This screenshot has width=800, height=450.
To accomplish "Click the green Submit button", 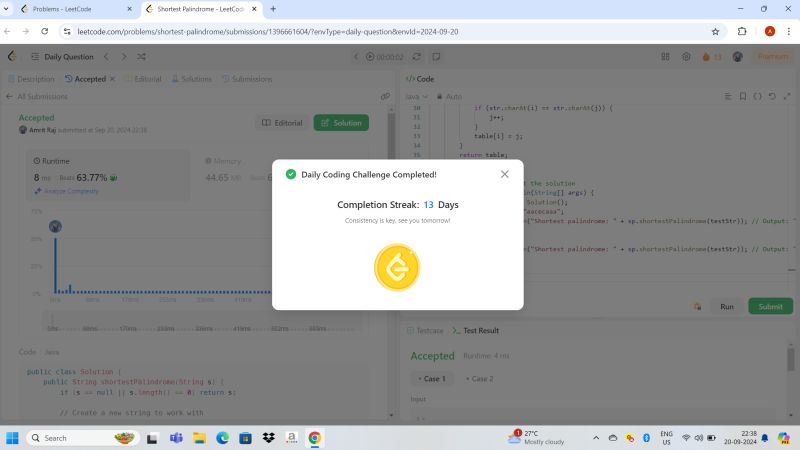I will click(x=770, y=307).
